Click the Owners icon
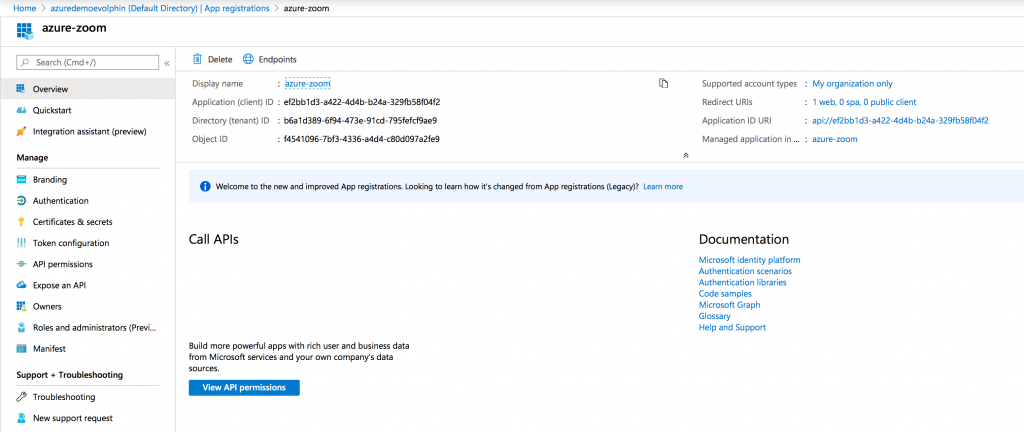Viewport: 1024px width, 432px height. [x=21, y=306]
